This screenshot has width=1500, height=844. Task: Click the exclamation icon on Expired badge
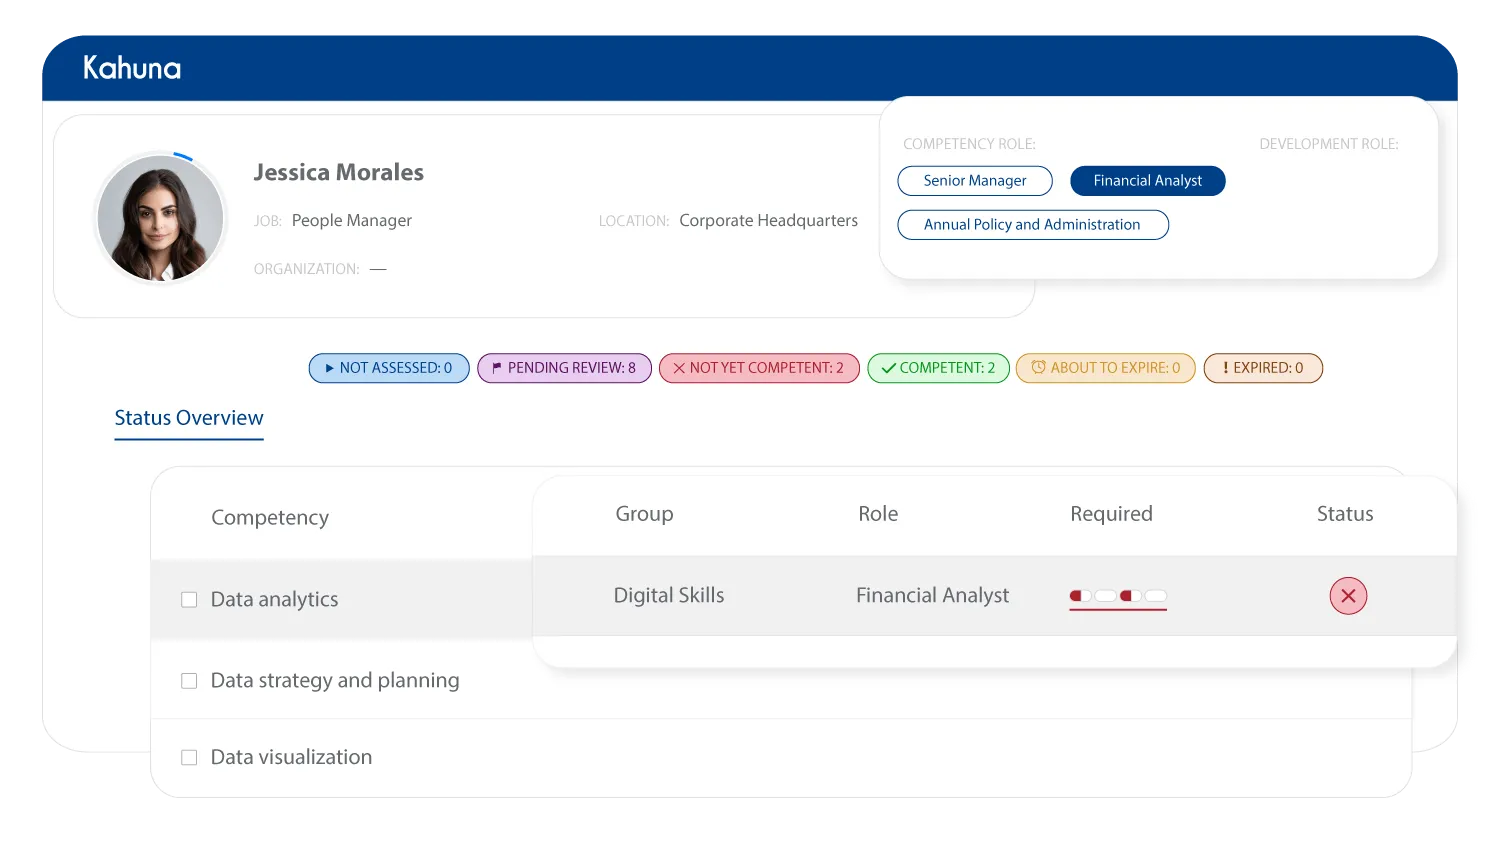click(x=1224, y=368)
